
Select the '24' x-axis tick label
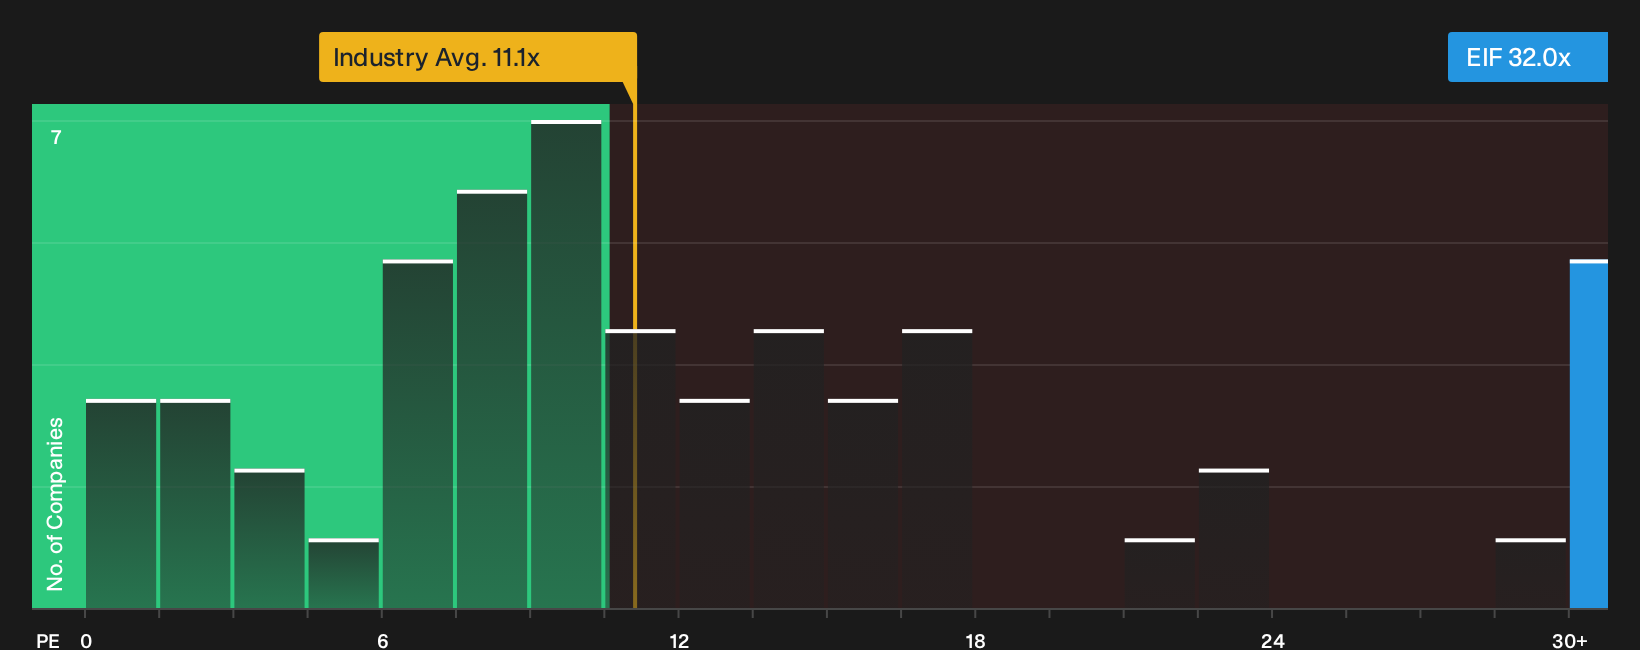click(1272, 641)
